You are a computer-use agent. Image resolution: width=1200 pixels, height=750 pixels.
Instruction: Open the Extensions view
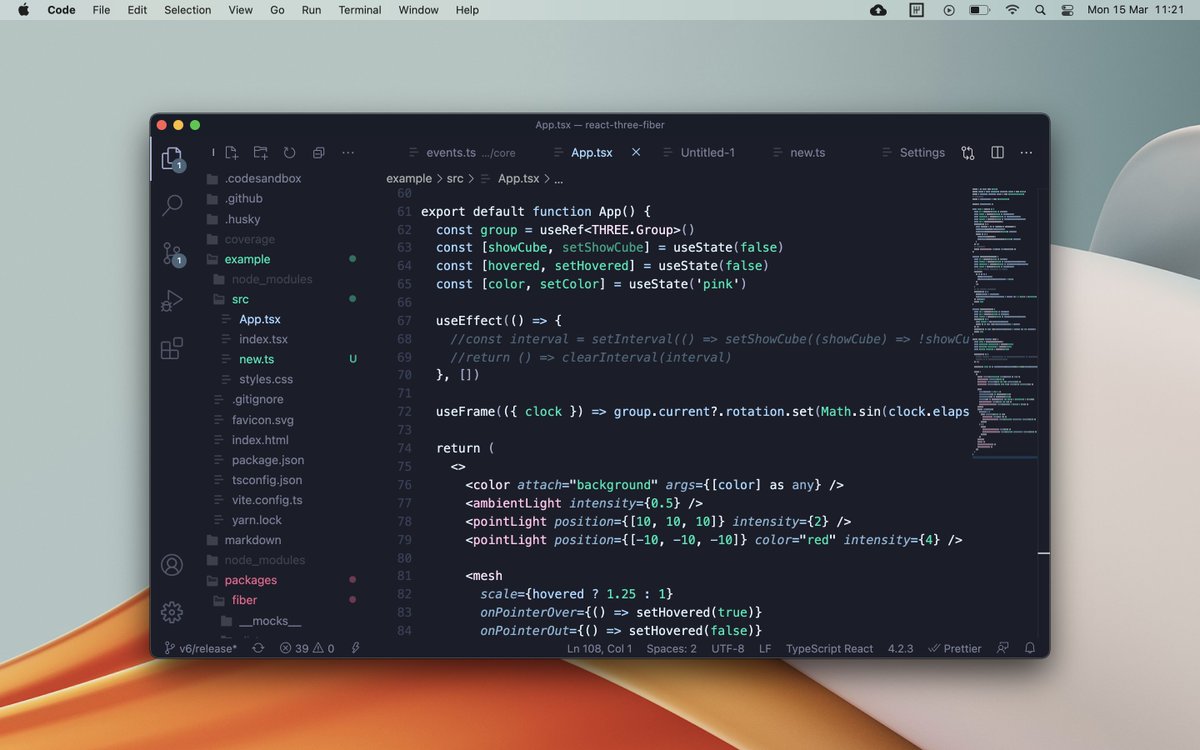click(x=172, y=348)
